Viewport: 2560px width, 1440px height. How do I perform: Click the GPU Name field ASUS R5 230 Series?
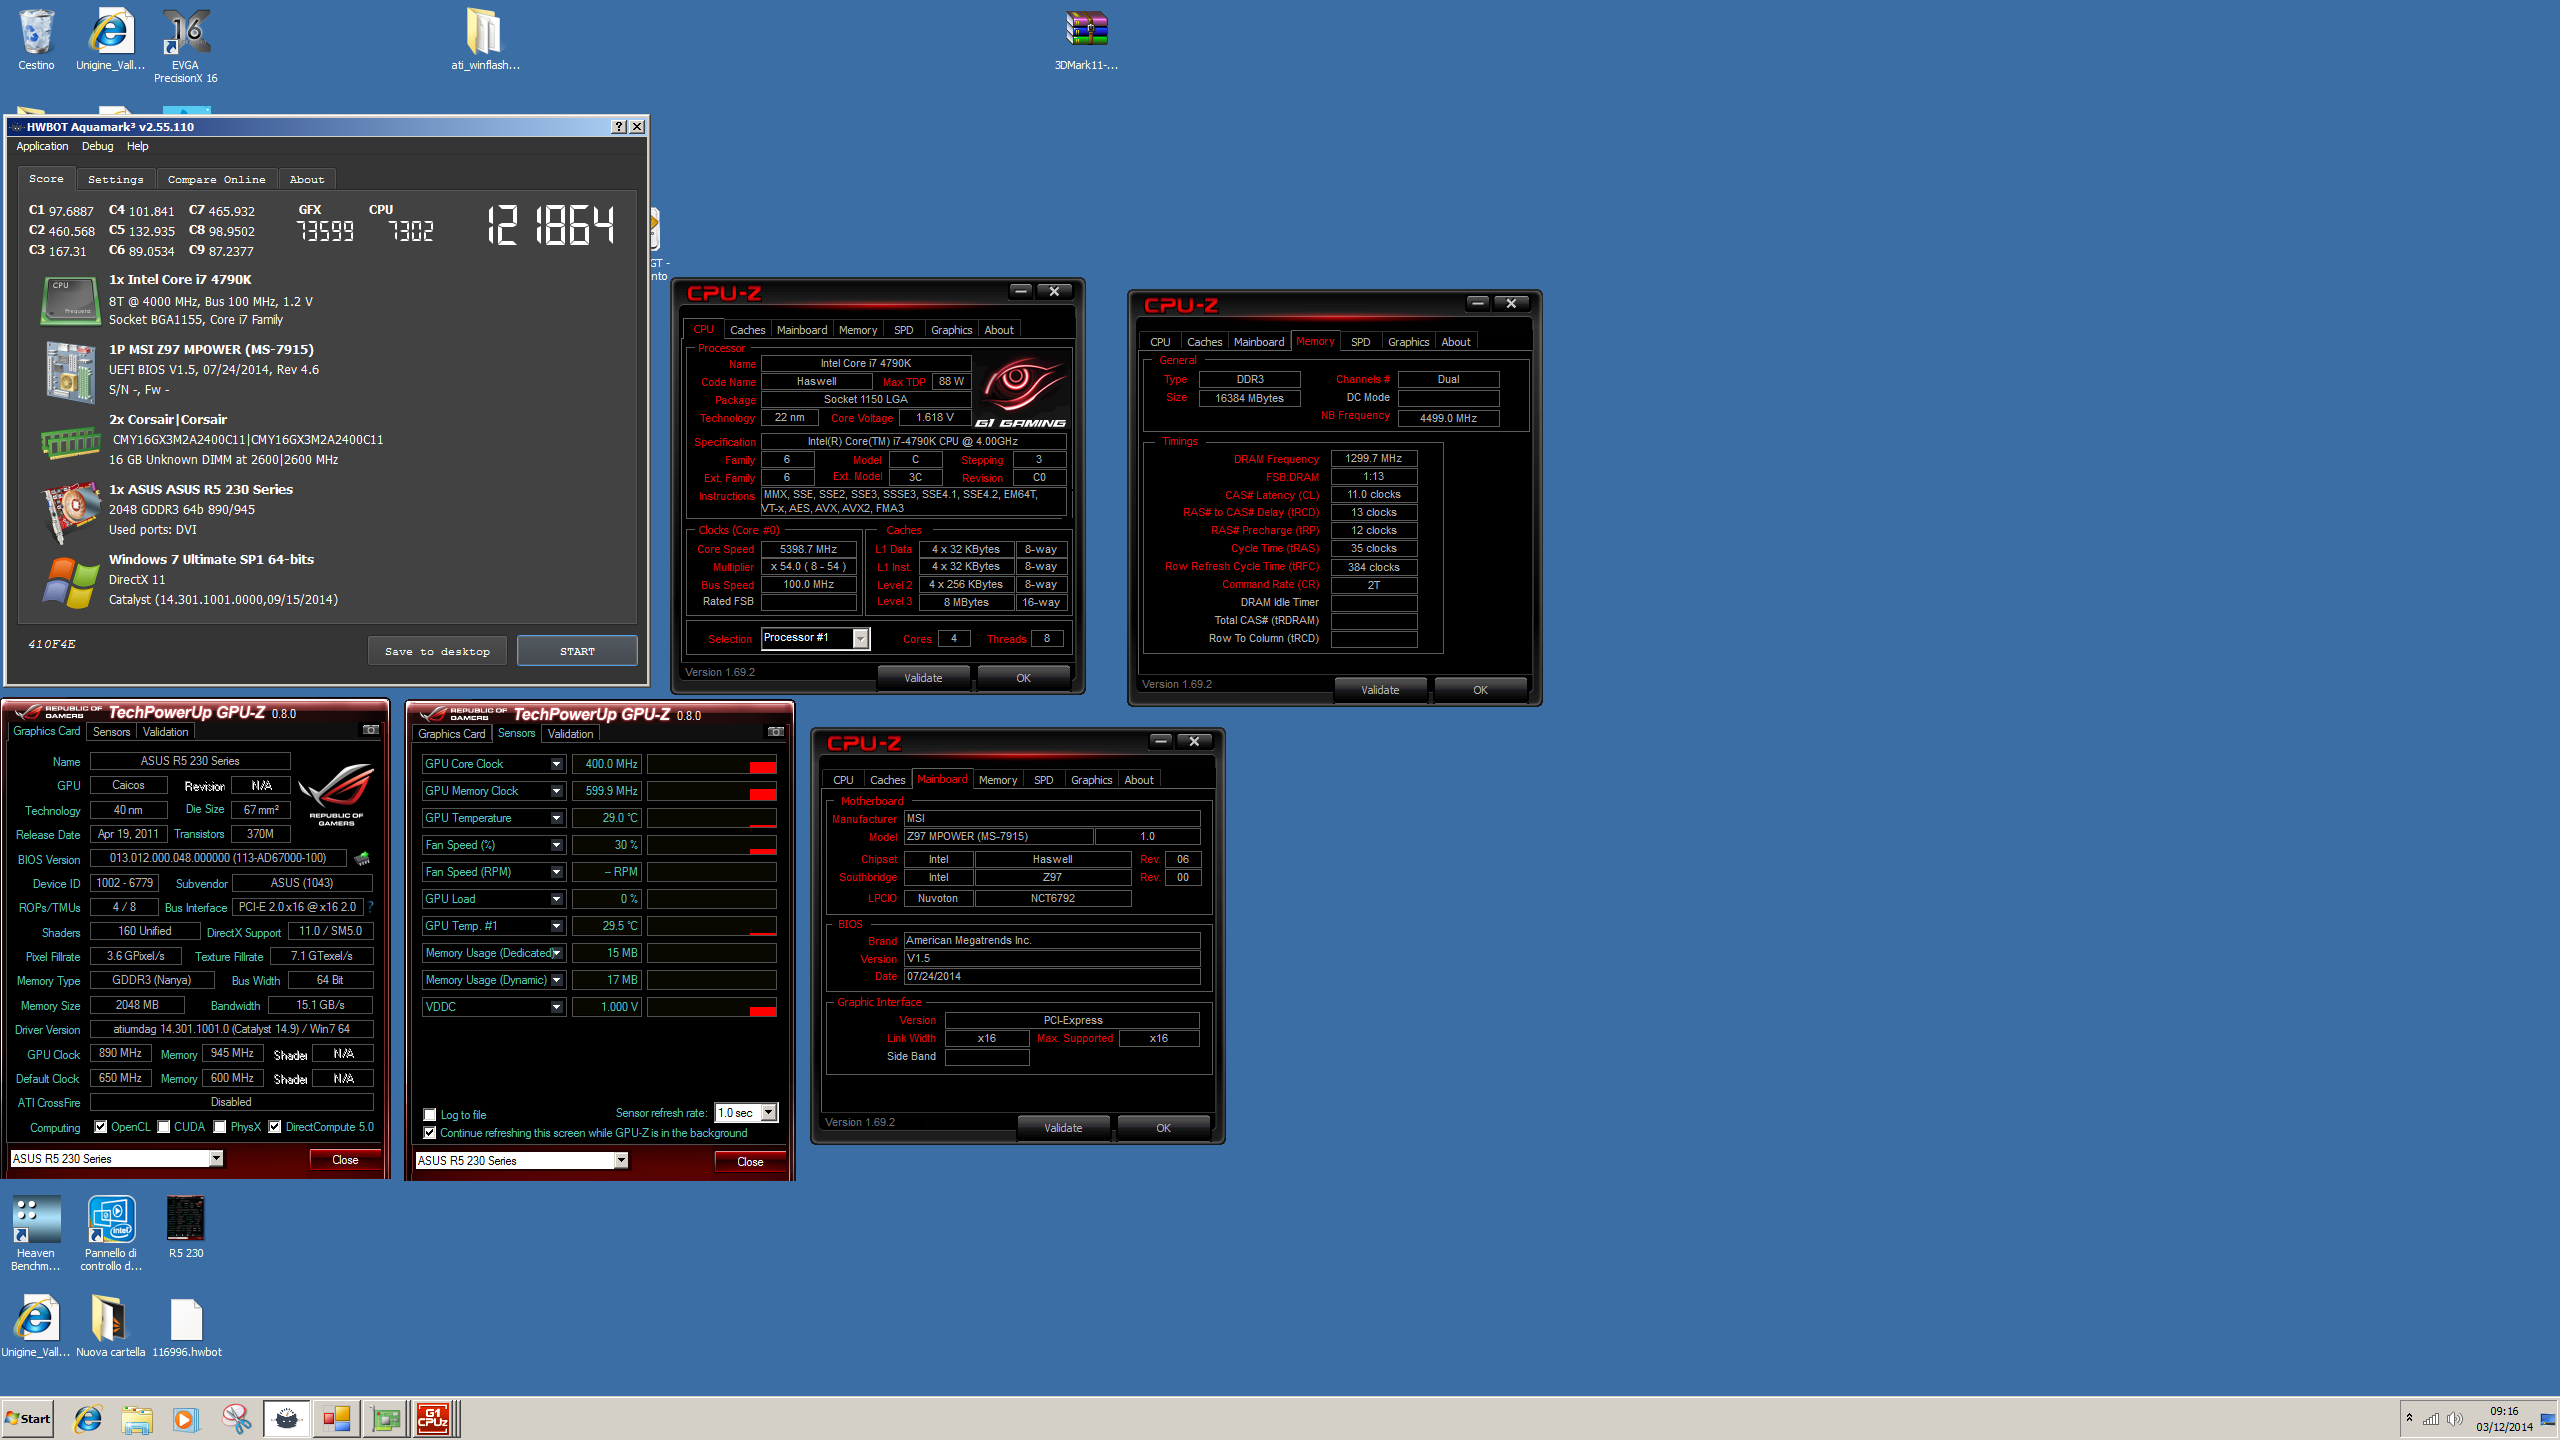click(190, 761)
